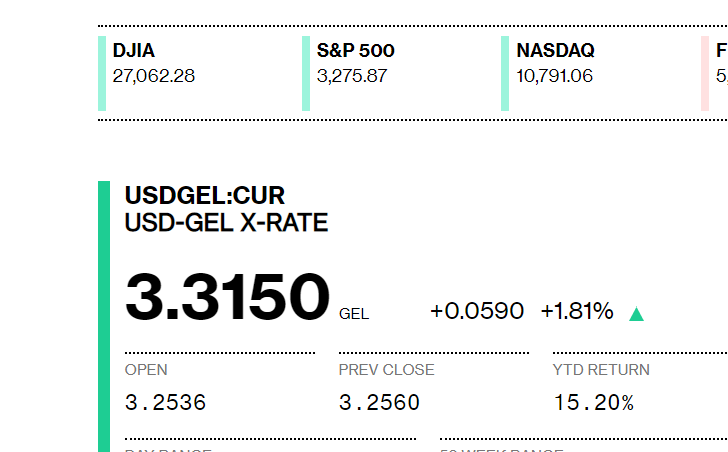Click the +1.81% percentage change
Image resolution: width=728 pixels, height=452 pixels.
click(x=577, y=311)
